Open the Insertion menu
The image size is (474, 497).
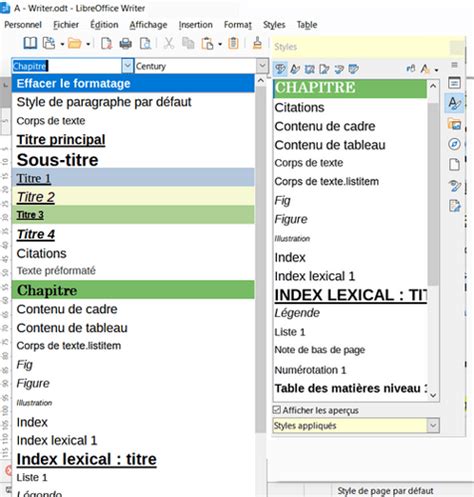pos(195,25)
